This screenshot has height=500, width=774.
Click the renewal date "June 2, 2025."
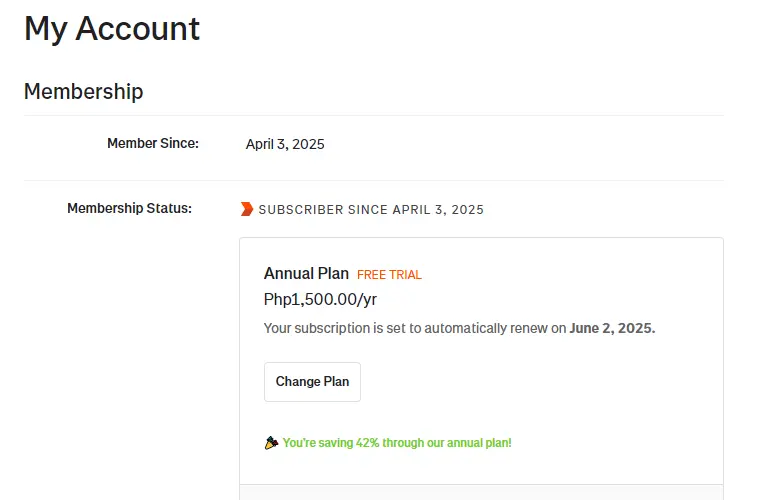pyautogui.click(x=612, y=328)
